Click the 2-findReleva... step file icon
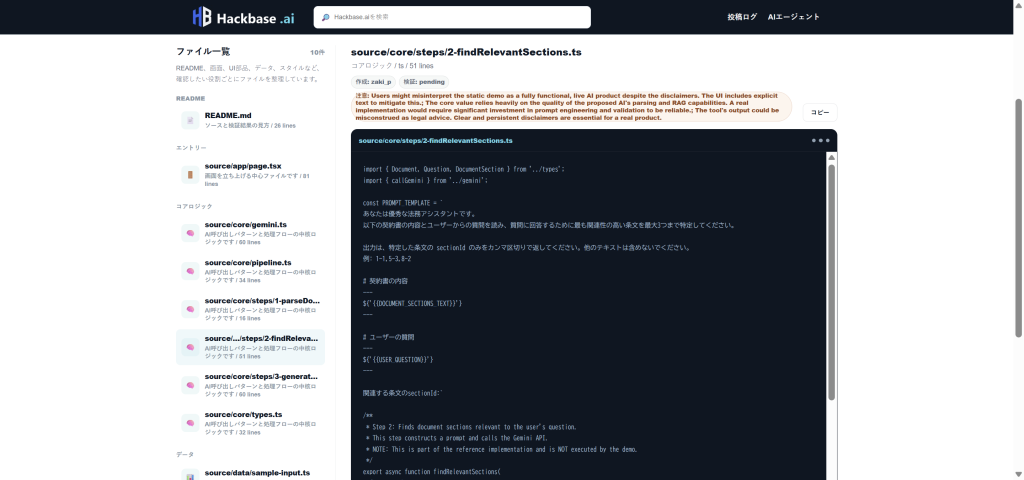The height and width of the screenshot is (480, 1024). coord(190,347)
